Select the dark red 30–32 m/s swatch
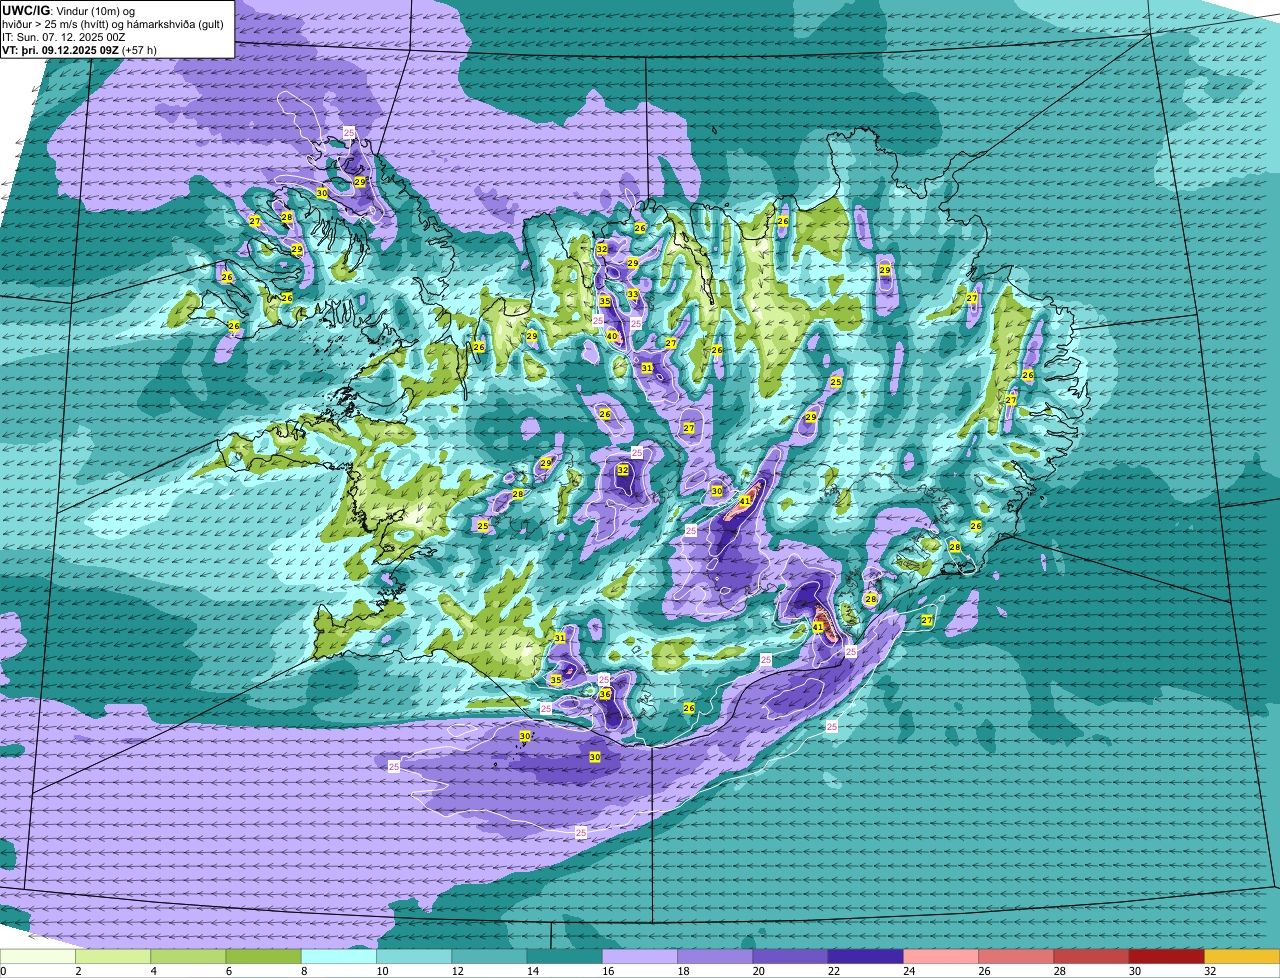 [x=1167, y=956]
